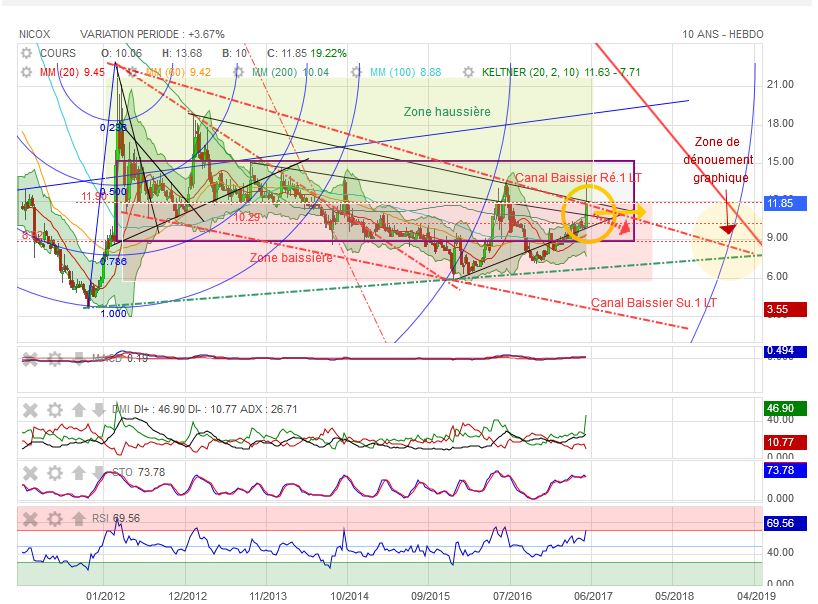
Task: Click the Zone haussière annotation
Action: [x=447, y=112]
